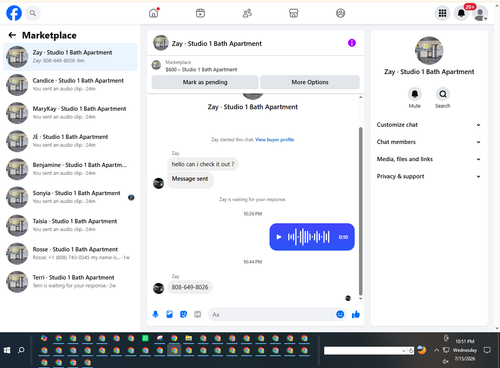Click the 'Message sent' bubble
This screenshot has height=368, width=500.
tap(190, 179)
